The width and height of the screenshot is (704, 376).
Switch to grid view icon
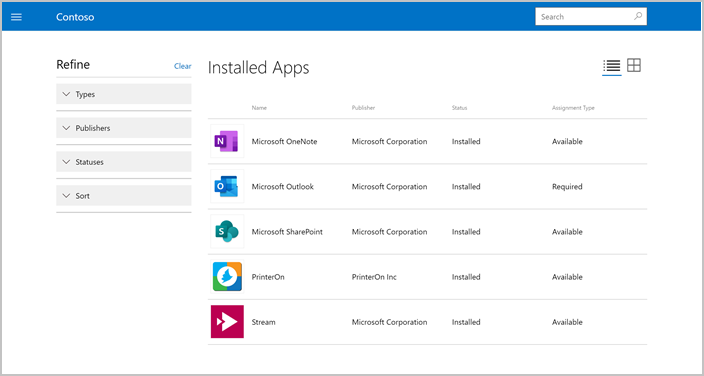pos(634,66)
